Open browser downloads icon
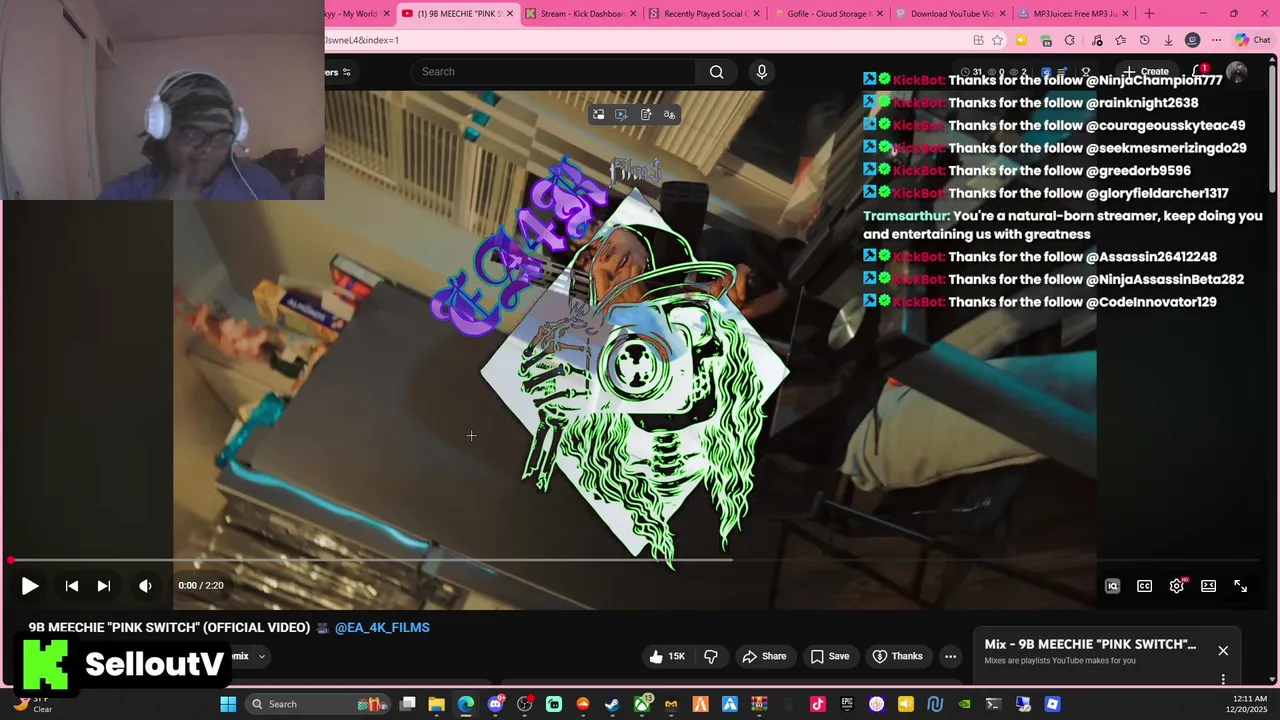This screenshot has width=1280, height=720. (1168, 40)
